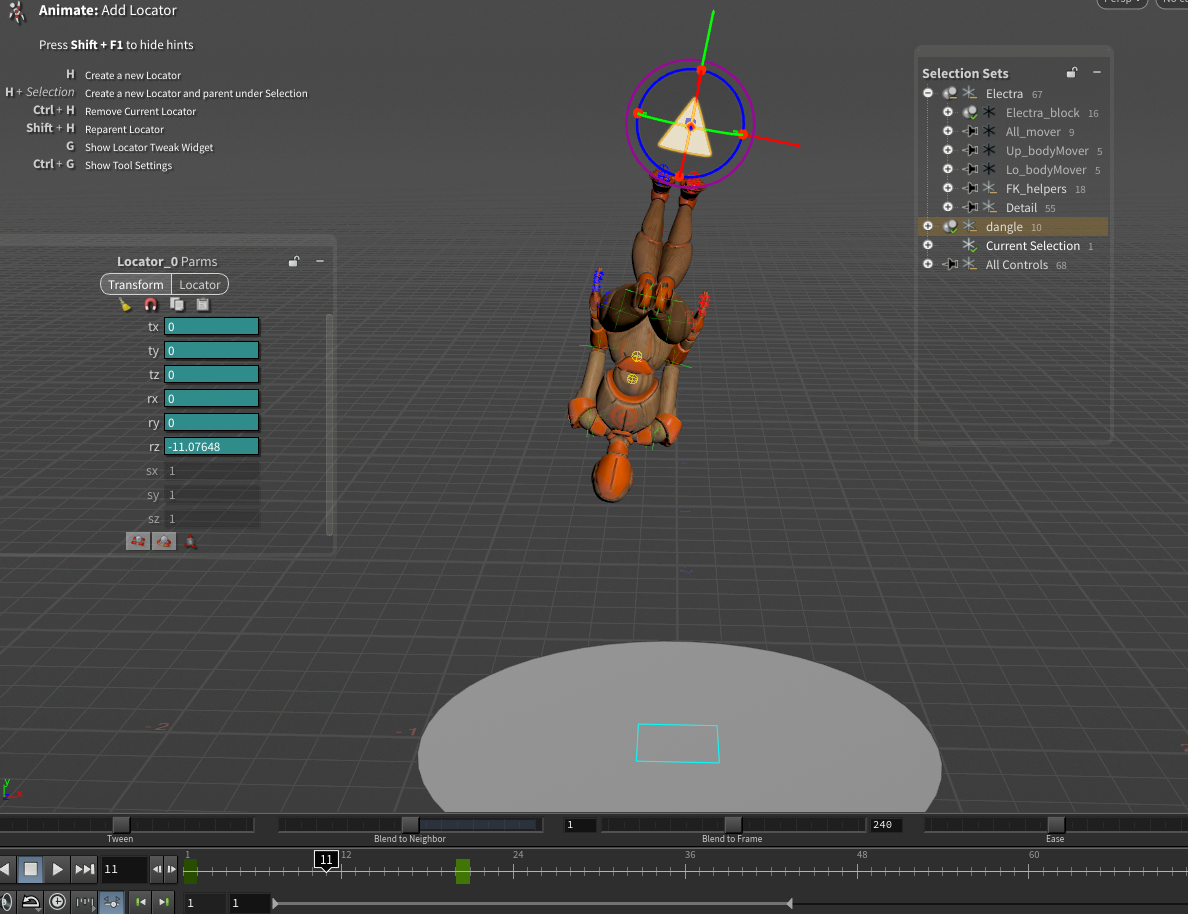Switch to the Transform tab
The width and height of the screenshot is (1188, 914).
click(136, 284)
